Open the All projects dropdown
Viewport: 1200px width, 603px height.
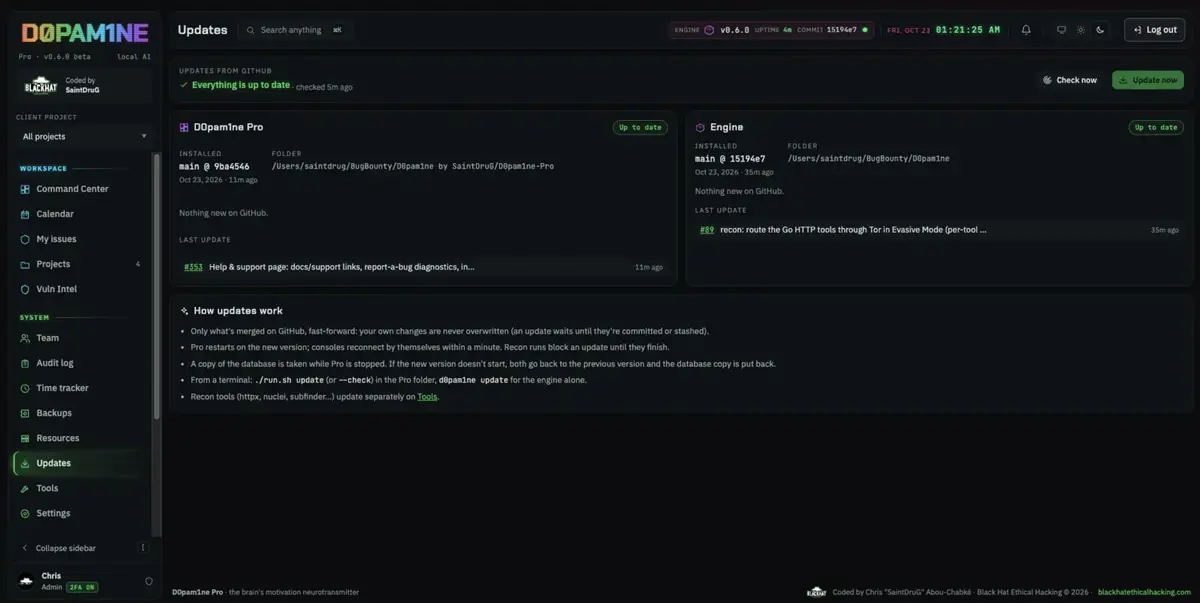[x=85, y=136]
